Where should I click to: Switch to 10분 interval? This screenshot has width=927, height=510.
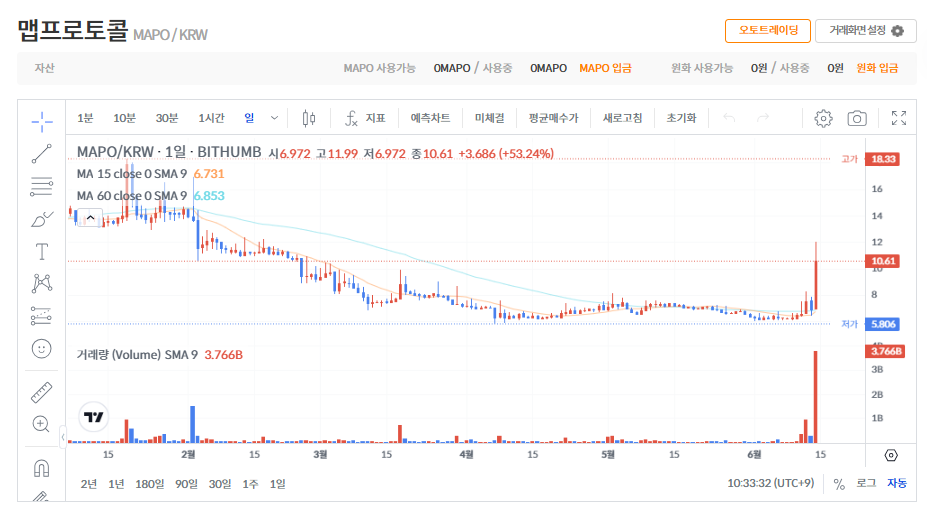point(124,118)
